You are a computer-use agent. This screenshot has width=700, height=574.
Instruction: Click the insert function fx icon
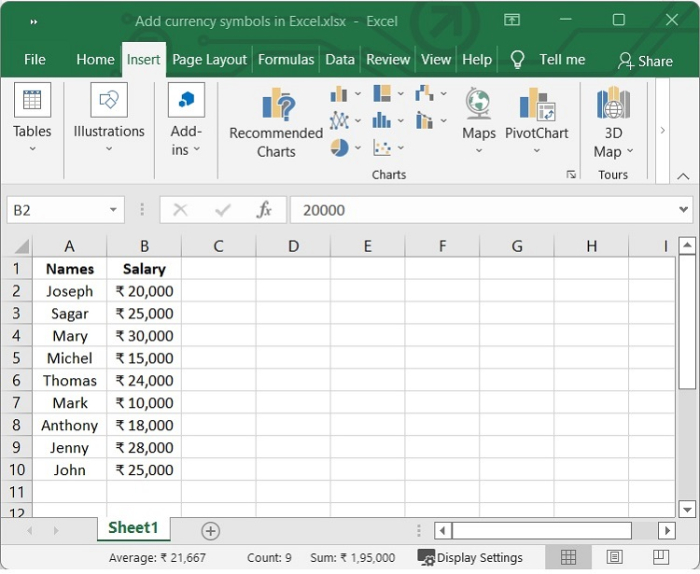click(x=264, y=210)
